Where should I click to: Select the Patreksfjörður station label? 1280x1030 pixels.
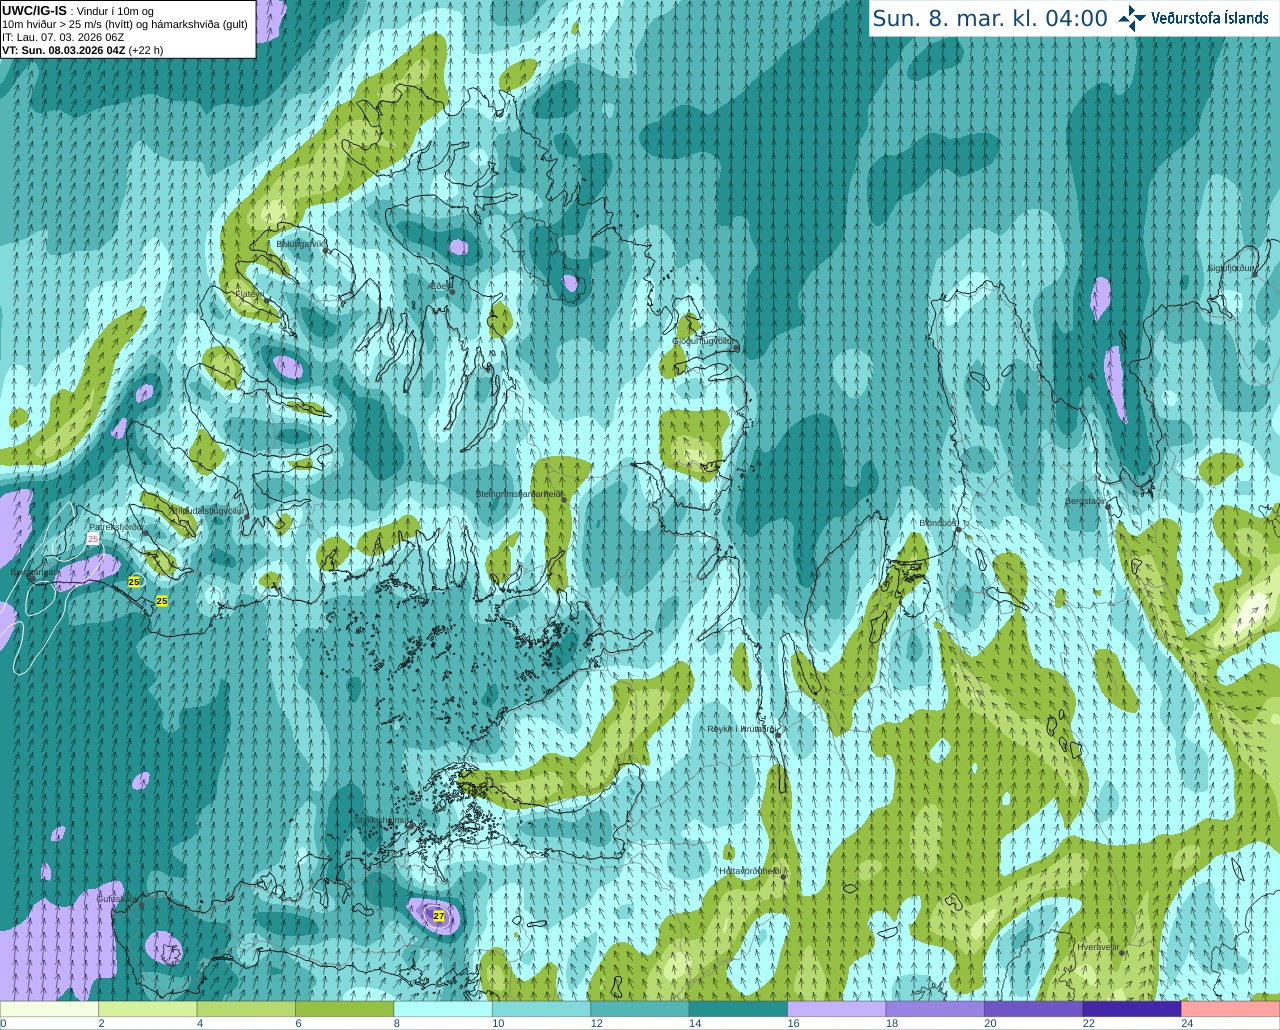point(117,526)
